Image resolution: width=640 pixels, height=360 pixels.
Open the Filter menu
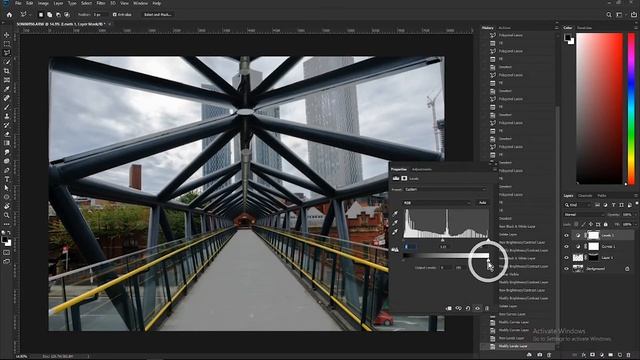click(x=101, y=3)
